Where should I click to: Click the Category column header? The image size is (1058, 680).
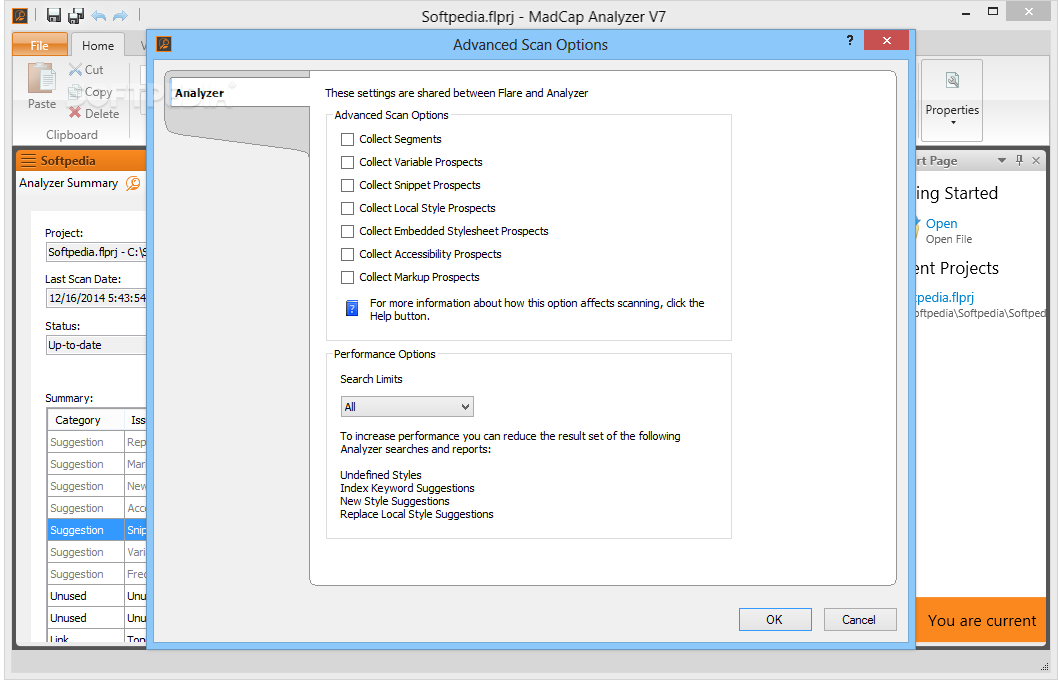click(86, 420)
